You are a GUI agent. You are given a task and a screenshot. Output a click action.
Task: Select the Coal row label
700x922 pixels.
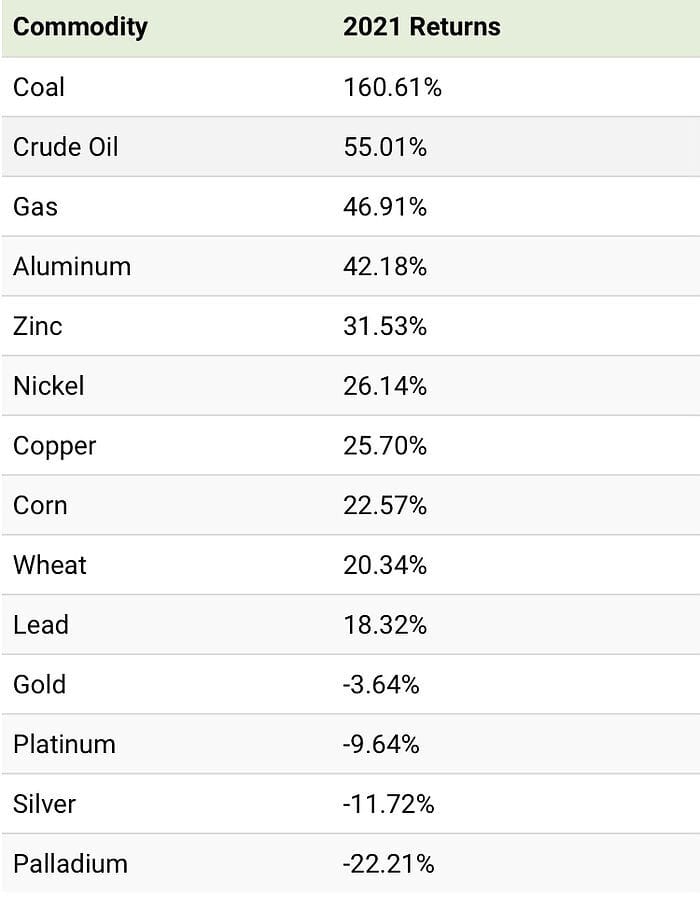click(x=39, y=87)
